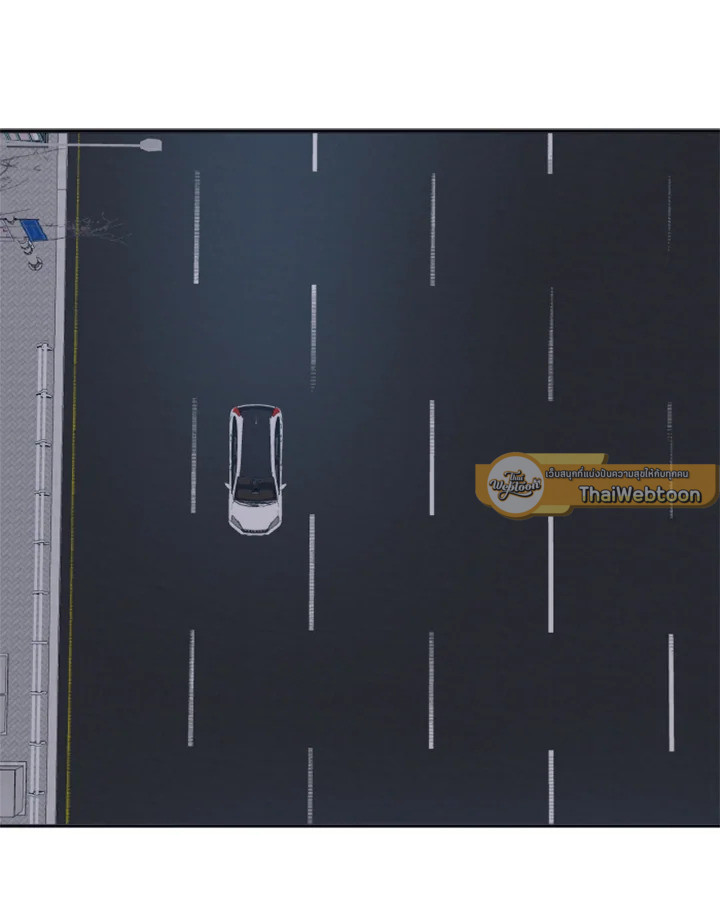This screenshot has height=900, width=720.
Task: Click the street lamp head at top
Action: [150, 145]
